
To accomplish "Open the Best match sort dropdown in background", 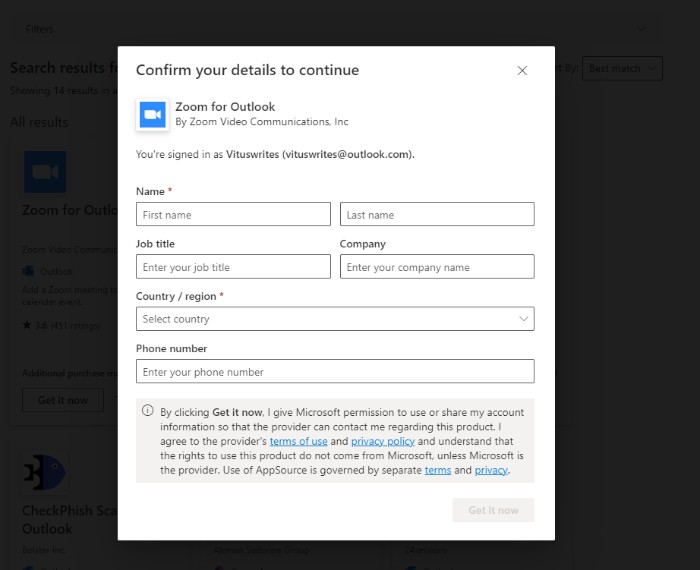I will (622, 68).
